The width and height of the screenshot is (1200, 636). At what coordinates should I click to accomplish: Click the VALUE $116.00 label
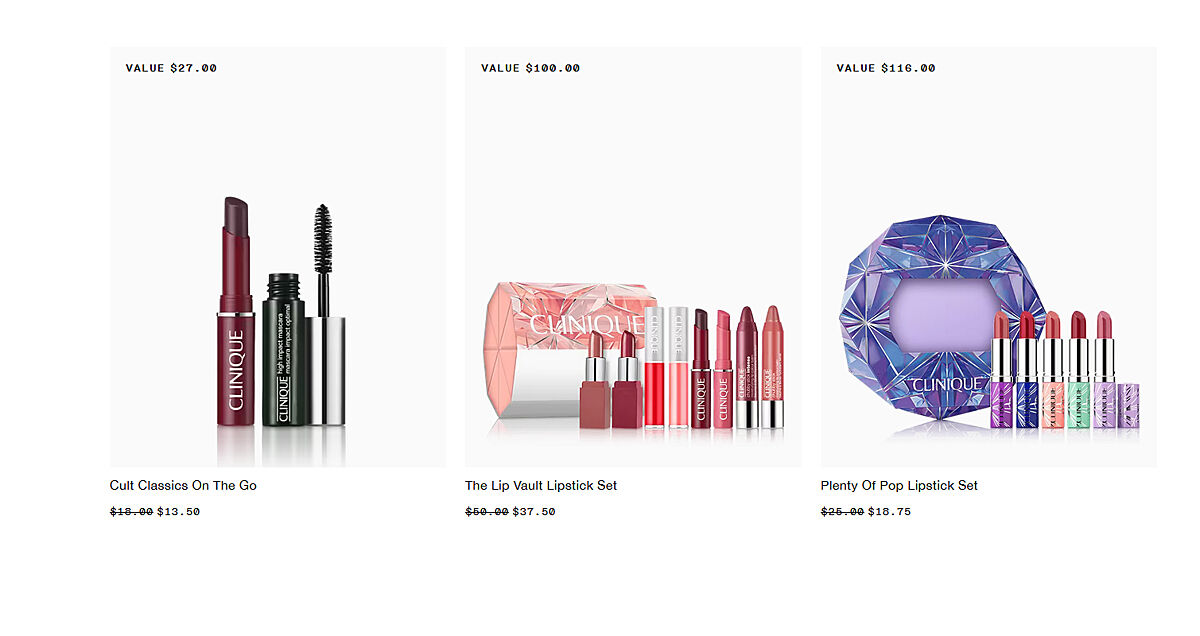click(x=886, y=68)
